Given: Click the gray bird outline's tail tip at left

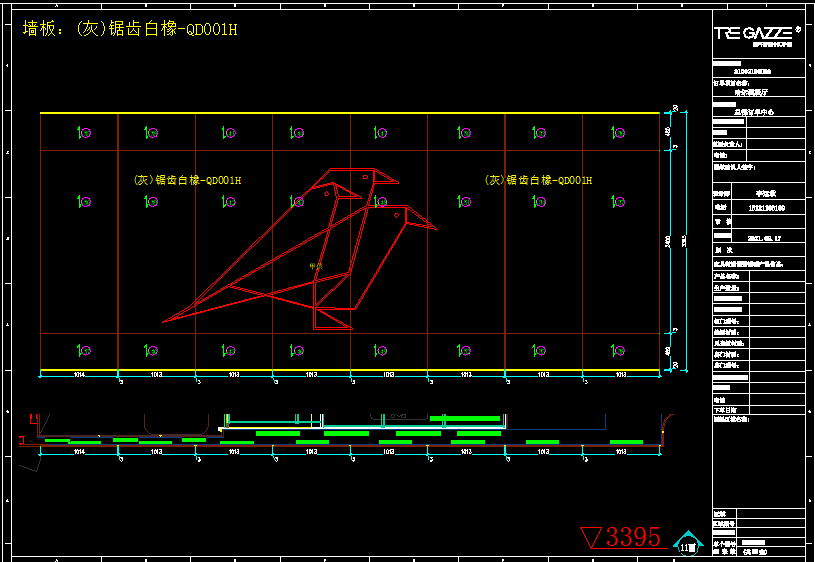Looking at the screenshot, I should click(x=165, y=321).
